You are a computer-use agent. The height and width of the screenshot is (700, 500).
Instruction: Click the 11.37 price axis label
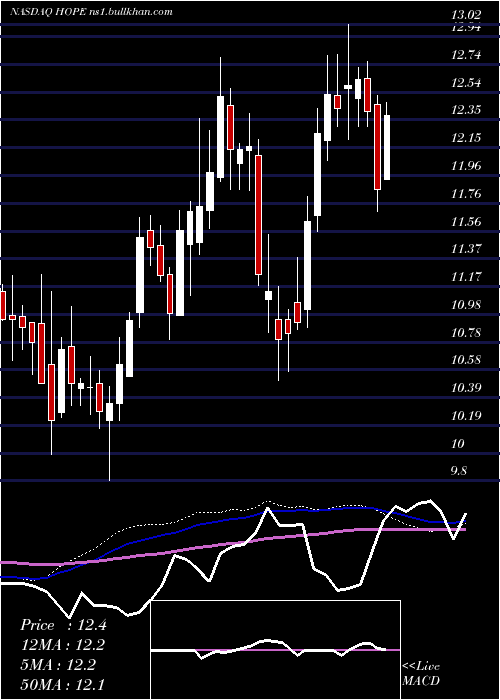tap(467, 249)
